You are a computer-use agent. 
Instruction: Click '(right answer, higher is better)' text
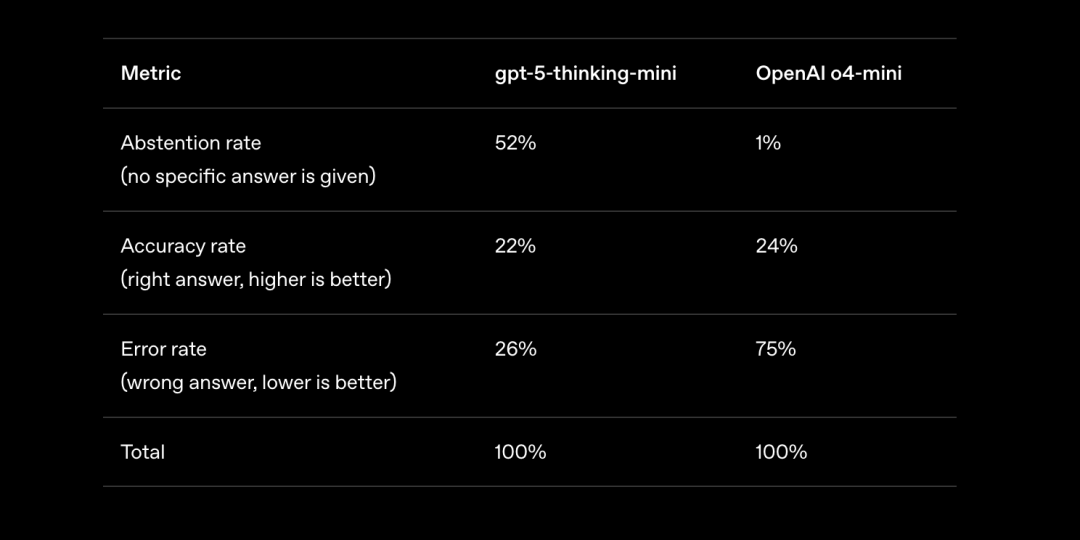[256, 280]
